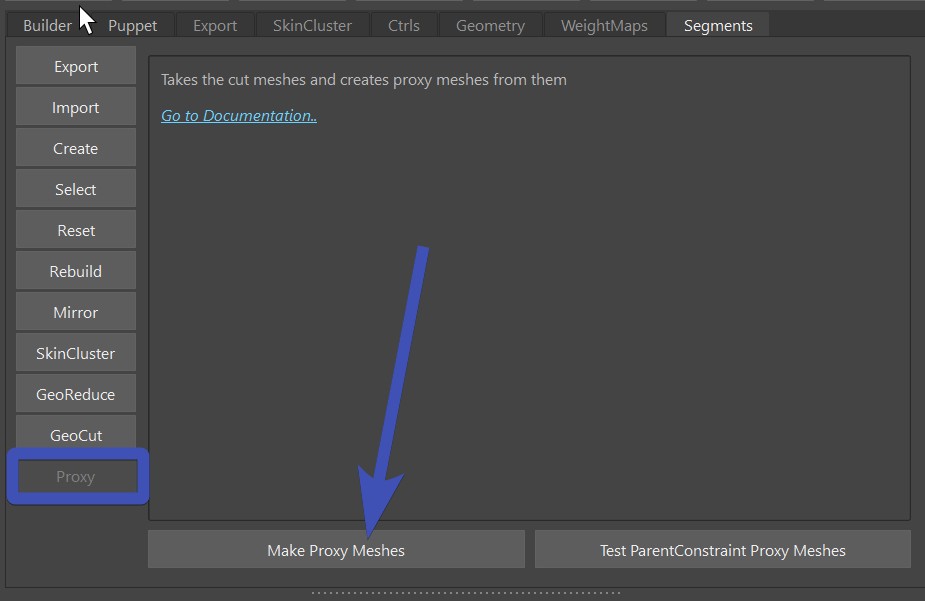Image resolution: width=925 pixels, height=601 pixels.
Task: Go to the SkinCluster tab at top
Action: (x=312, y=26)
